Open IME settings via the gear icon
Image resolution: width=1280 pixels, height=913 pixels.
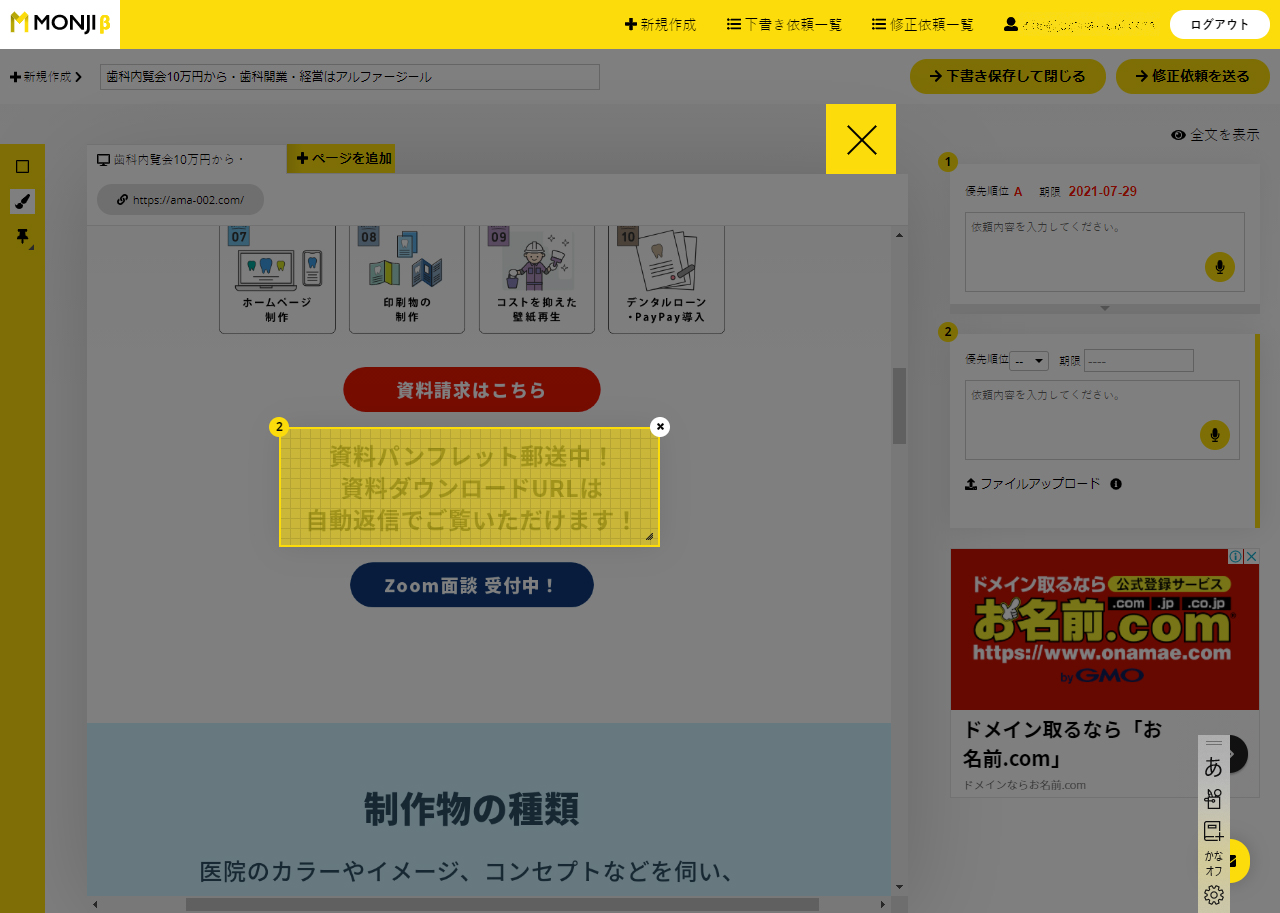(1213, 892)
